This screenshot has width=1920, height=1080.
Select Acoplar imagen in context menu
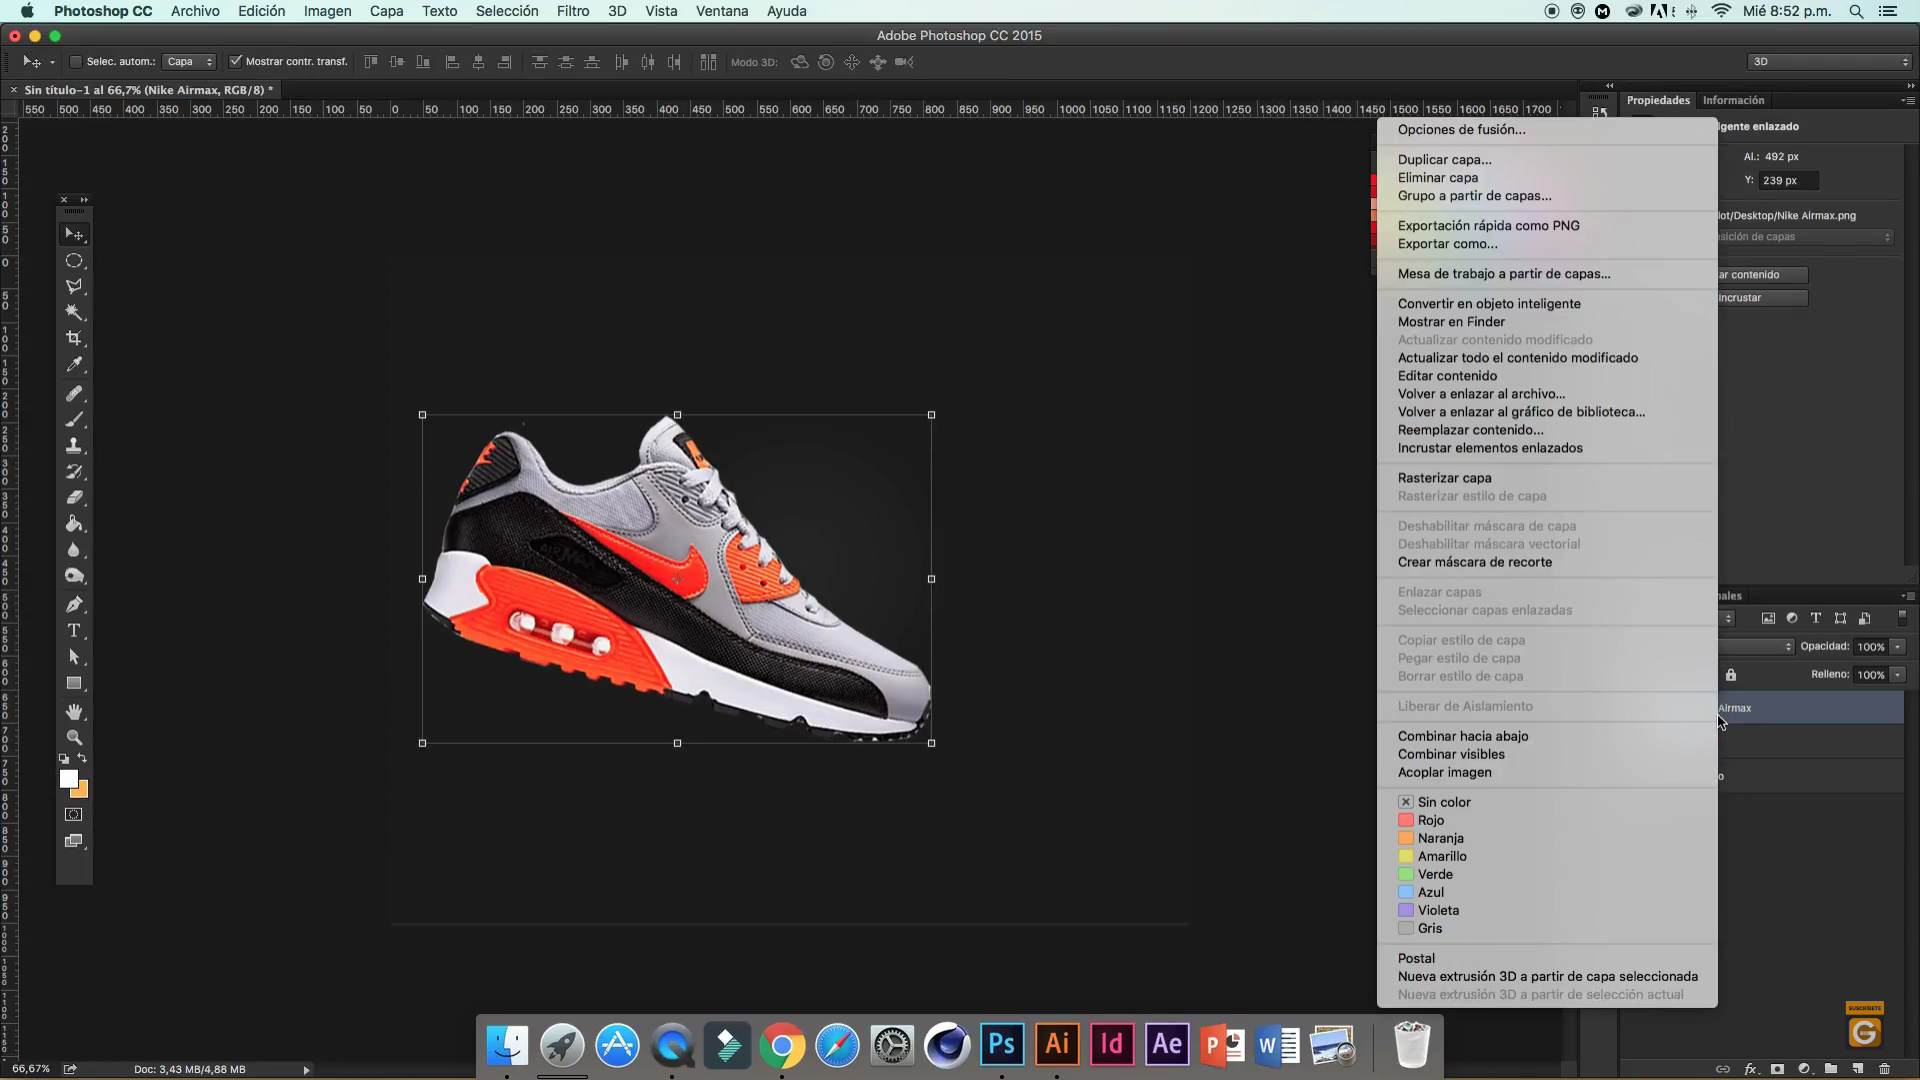1444,772
